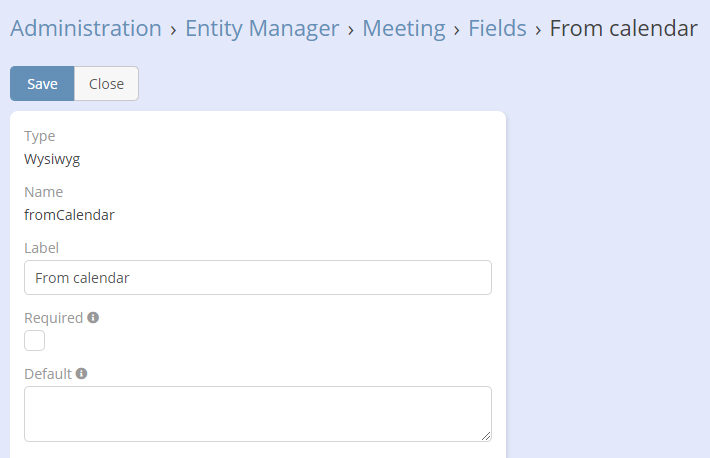Image resolution: width=710 pixels, height=458 pixels.
Task: Open Entity Manager breadcrumb link
Action: pyautogui.click(x=262, y=28)
